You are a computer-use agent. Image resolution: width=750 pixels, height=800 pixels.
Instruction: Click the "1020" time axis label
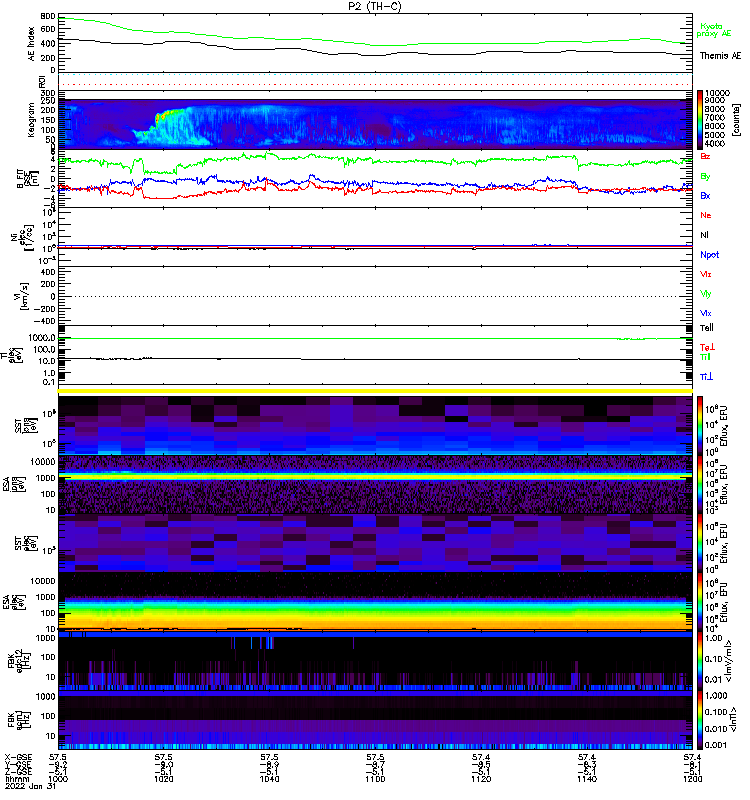163,779
